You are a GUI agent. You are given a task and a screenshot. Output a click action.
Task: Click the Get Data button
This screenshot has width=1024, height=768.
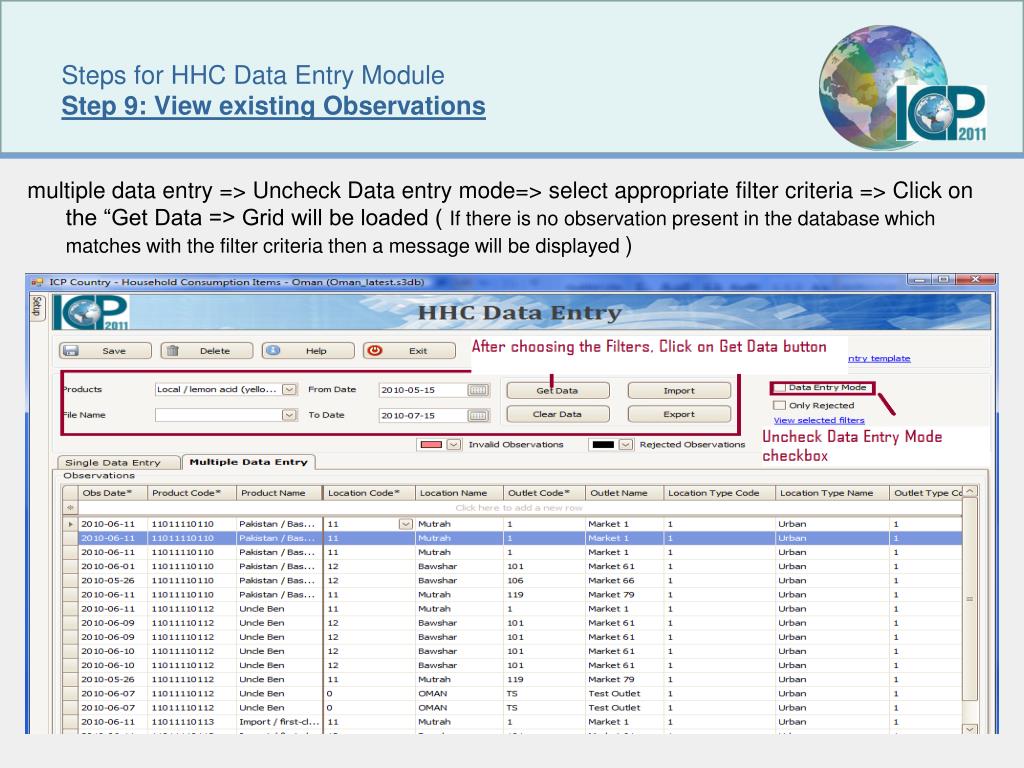coord(557,391)
